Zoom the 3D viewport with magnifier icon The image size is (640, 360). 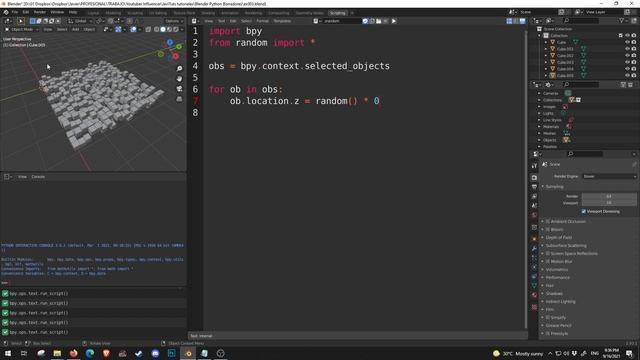pos(179,69)
